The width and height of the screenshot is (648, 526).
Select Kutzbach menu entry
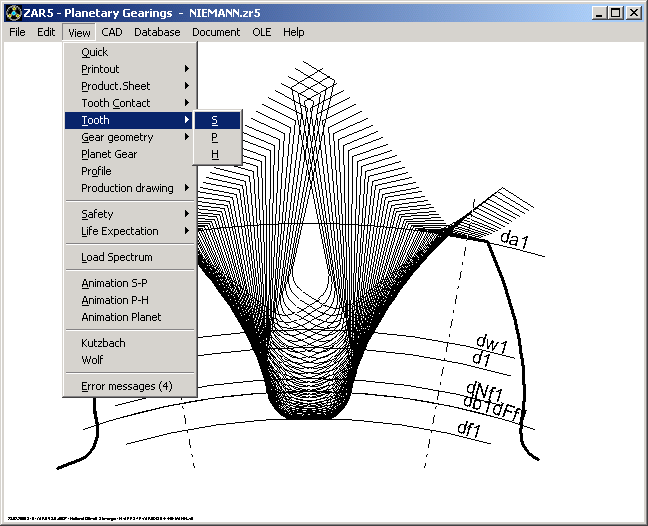103,343
